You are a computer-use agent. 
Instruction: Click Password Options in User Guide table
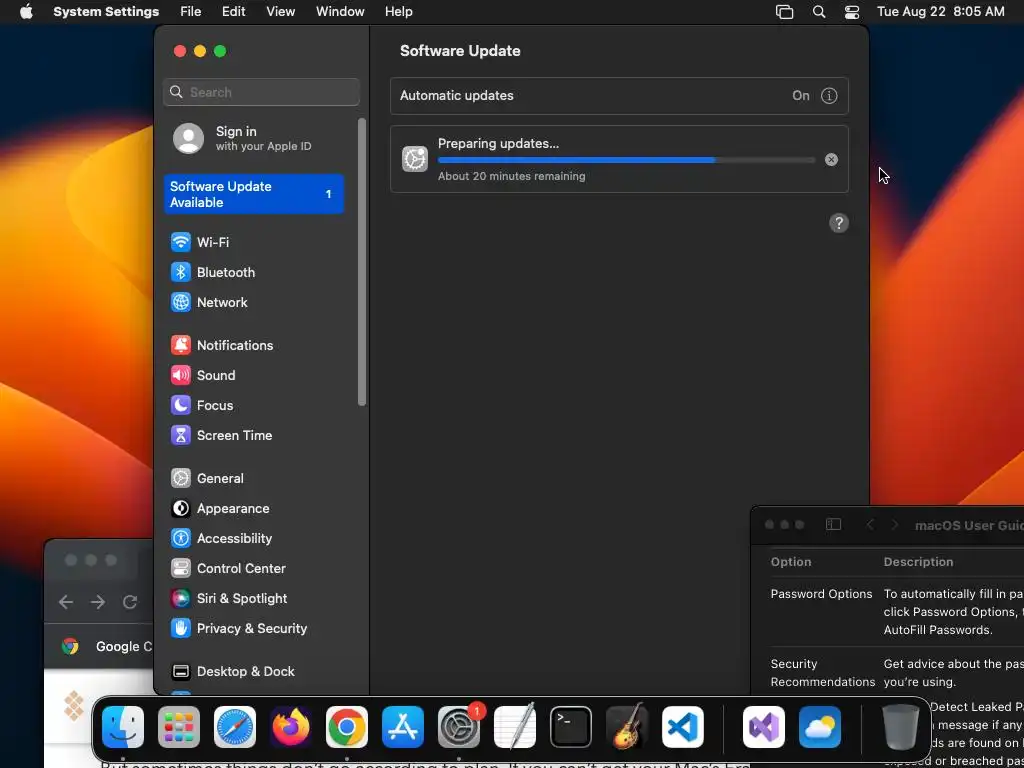click(822, 594)
